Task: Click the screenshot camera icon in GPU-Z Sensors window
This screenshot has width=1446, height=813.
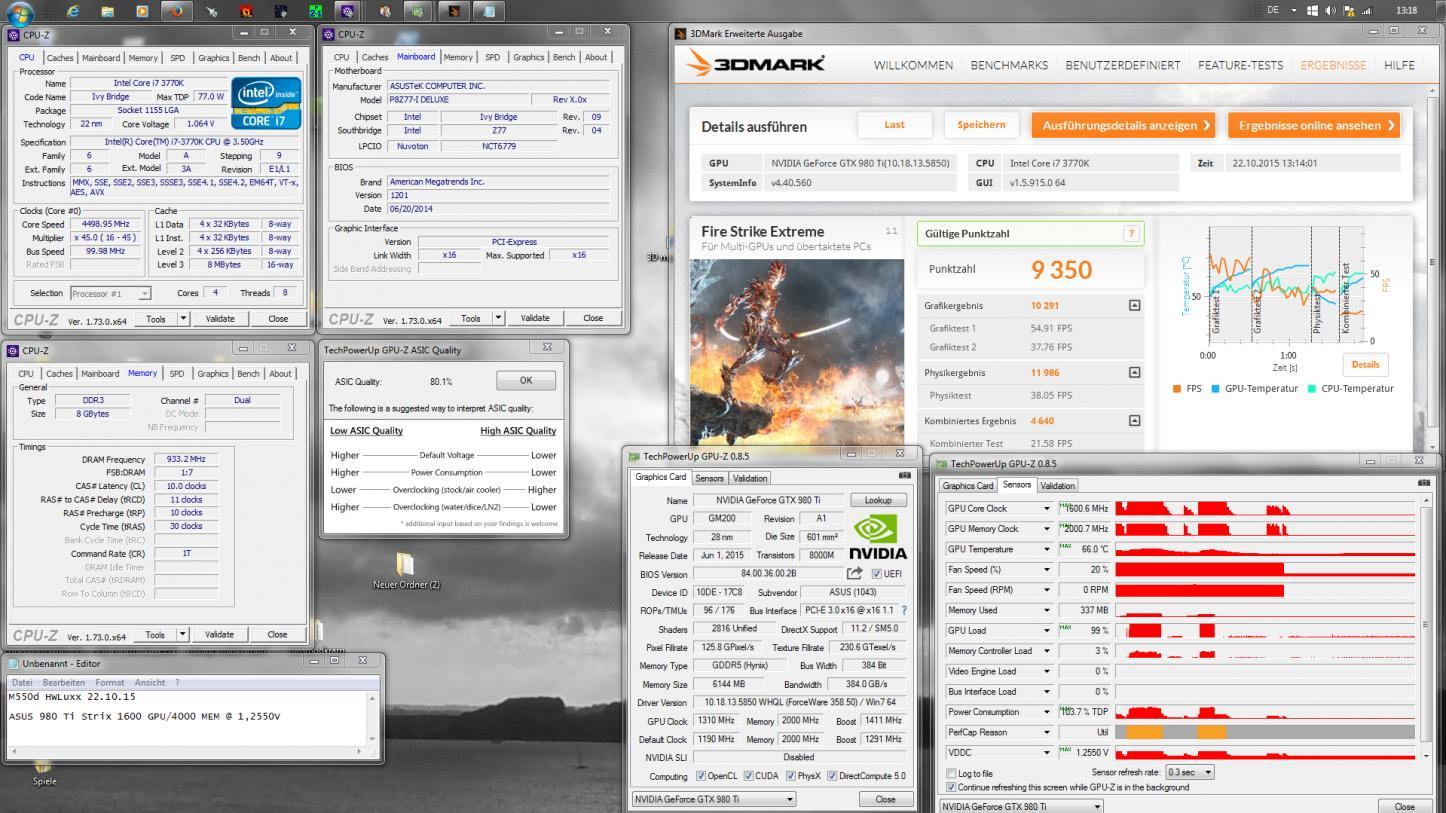Action: click(1424, 483)
